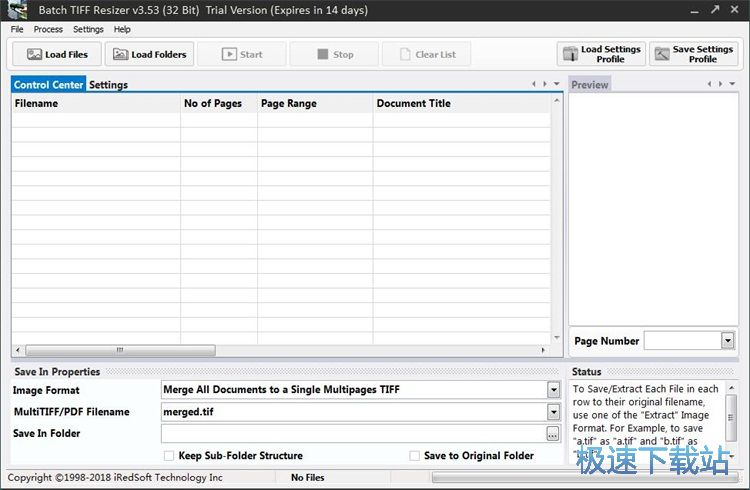
Task: Open the Help menu
Action: [122, 30]
